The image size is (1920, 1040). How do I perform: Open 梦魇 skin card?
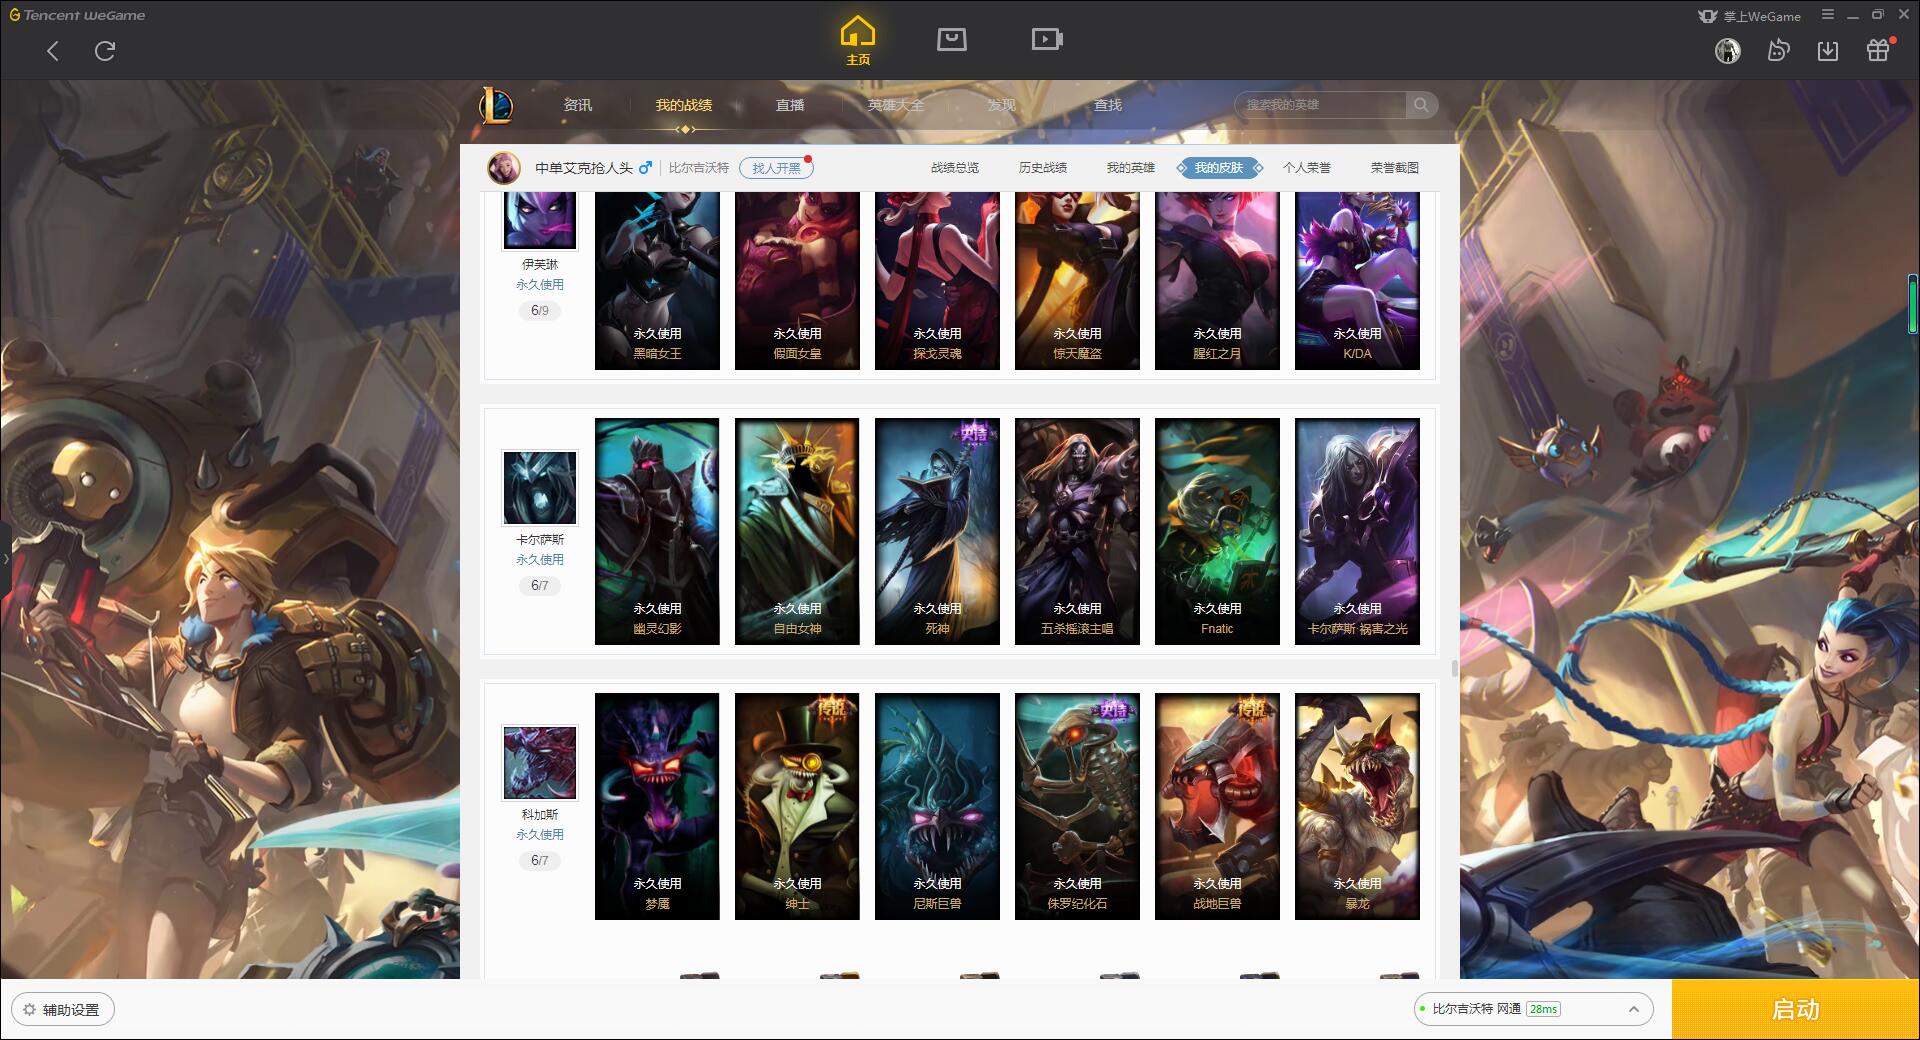657,806
